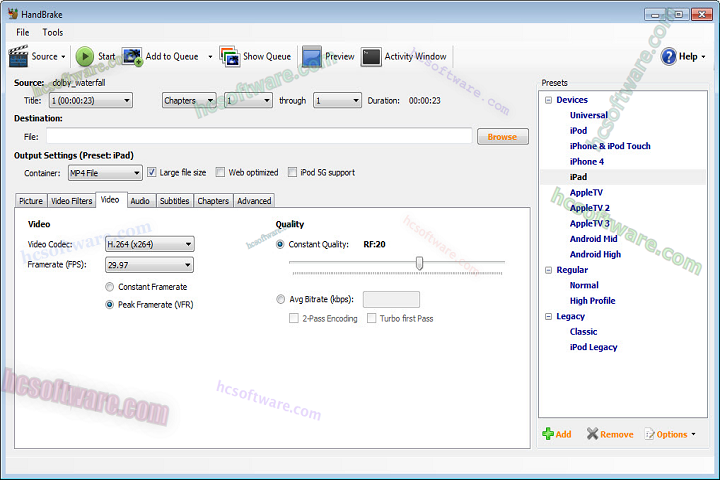The height and width of the screenshot is (480, 720).
Task: Select the Classic preset
Action: point(583,332)
